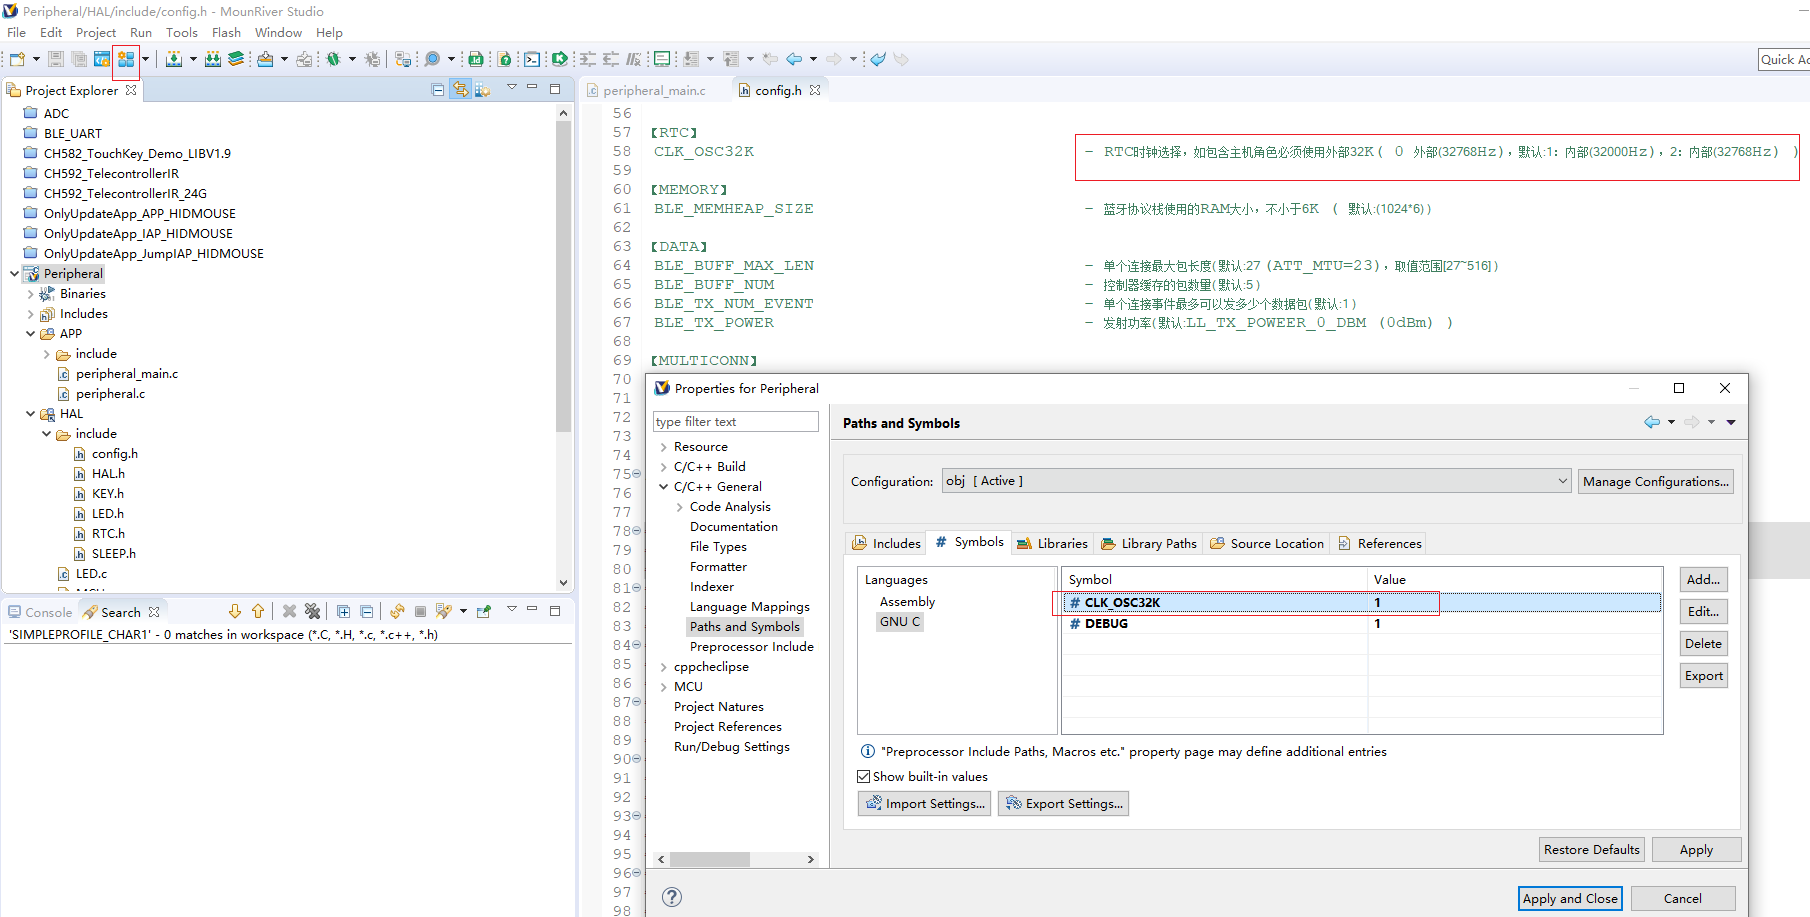
Task: Click the Search magnifier toolbar icon
Action: pos(432,59)
